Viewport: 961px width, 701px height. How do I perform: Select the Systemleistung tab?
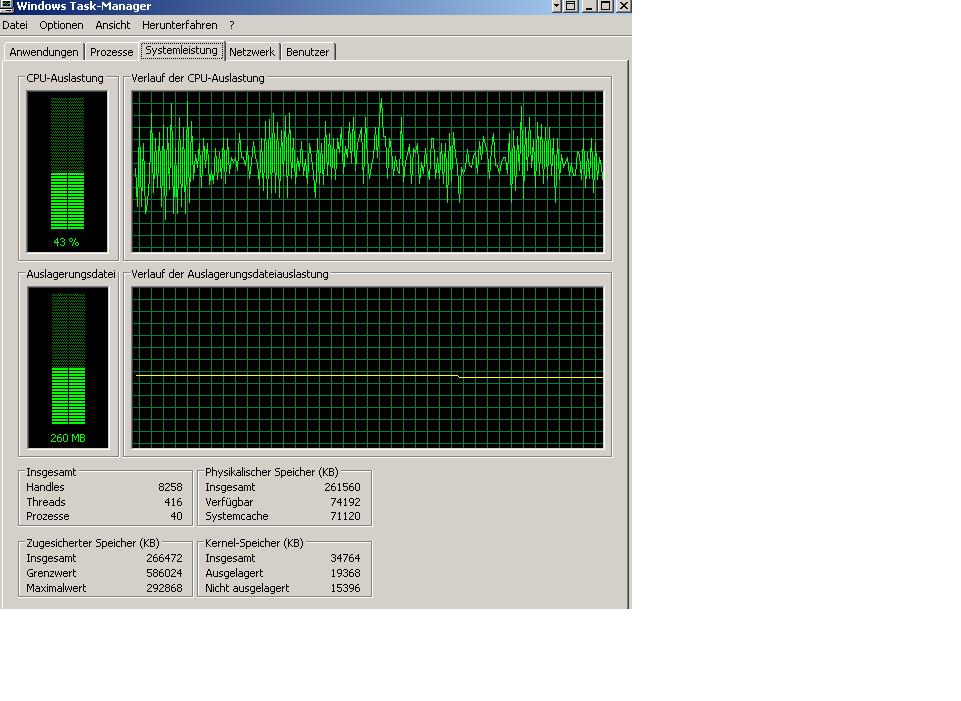pyautogui.click(x=181, y=50)
